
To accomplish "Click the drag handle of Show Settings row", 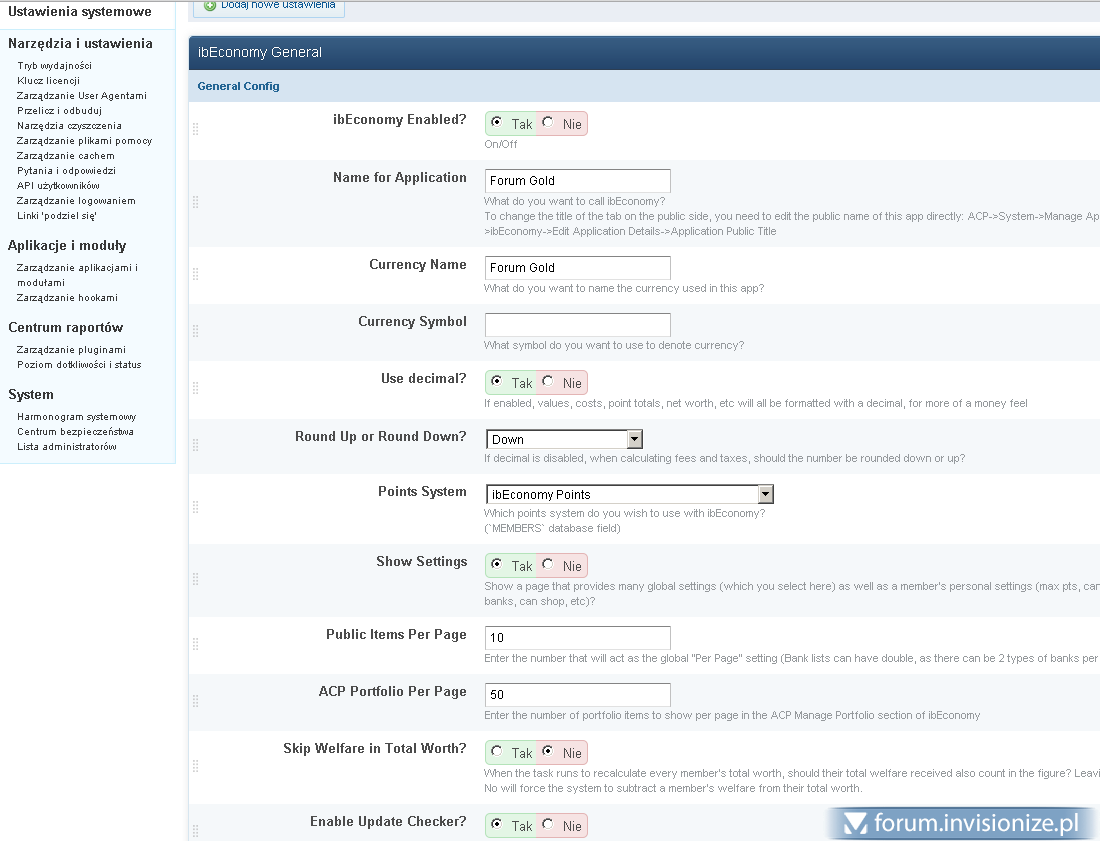I will [195, 579].
